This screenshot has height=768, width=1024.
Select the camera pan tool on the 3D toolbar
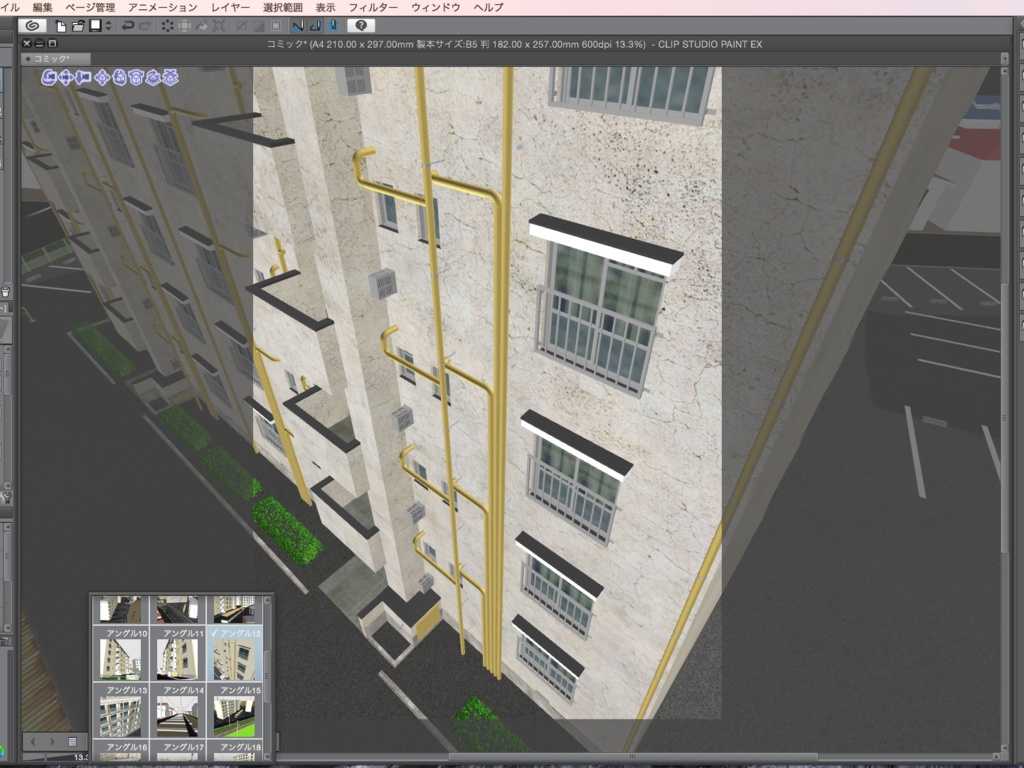tap(65, 77)
